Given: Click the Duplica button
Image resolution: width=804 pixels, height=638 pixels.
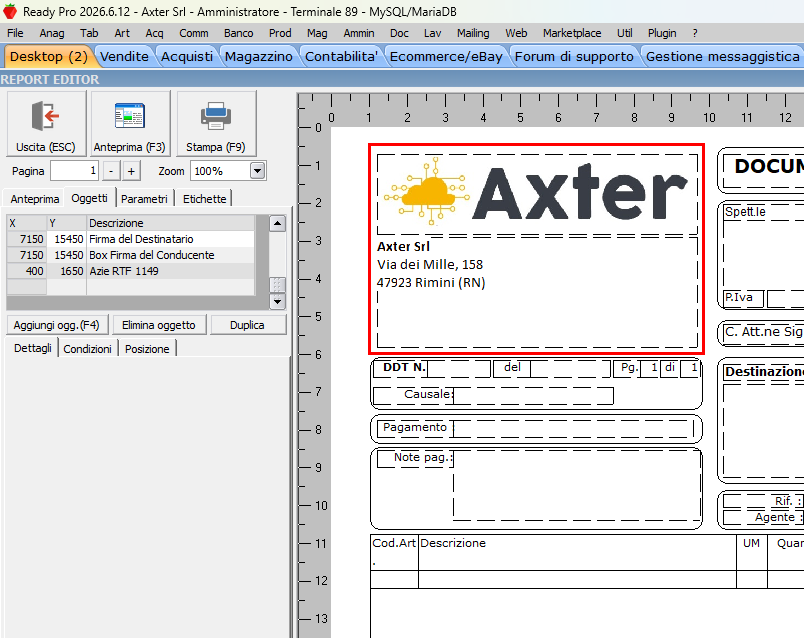Looking at the screenshot, I should click(x=247, y=325).
